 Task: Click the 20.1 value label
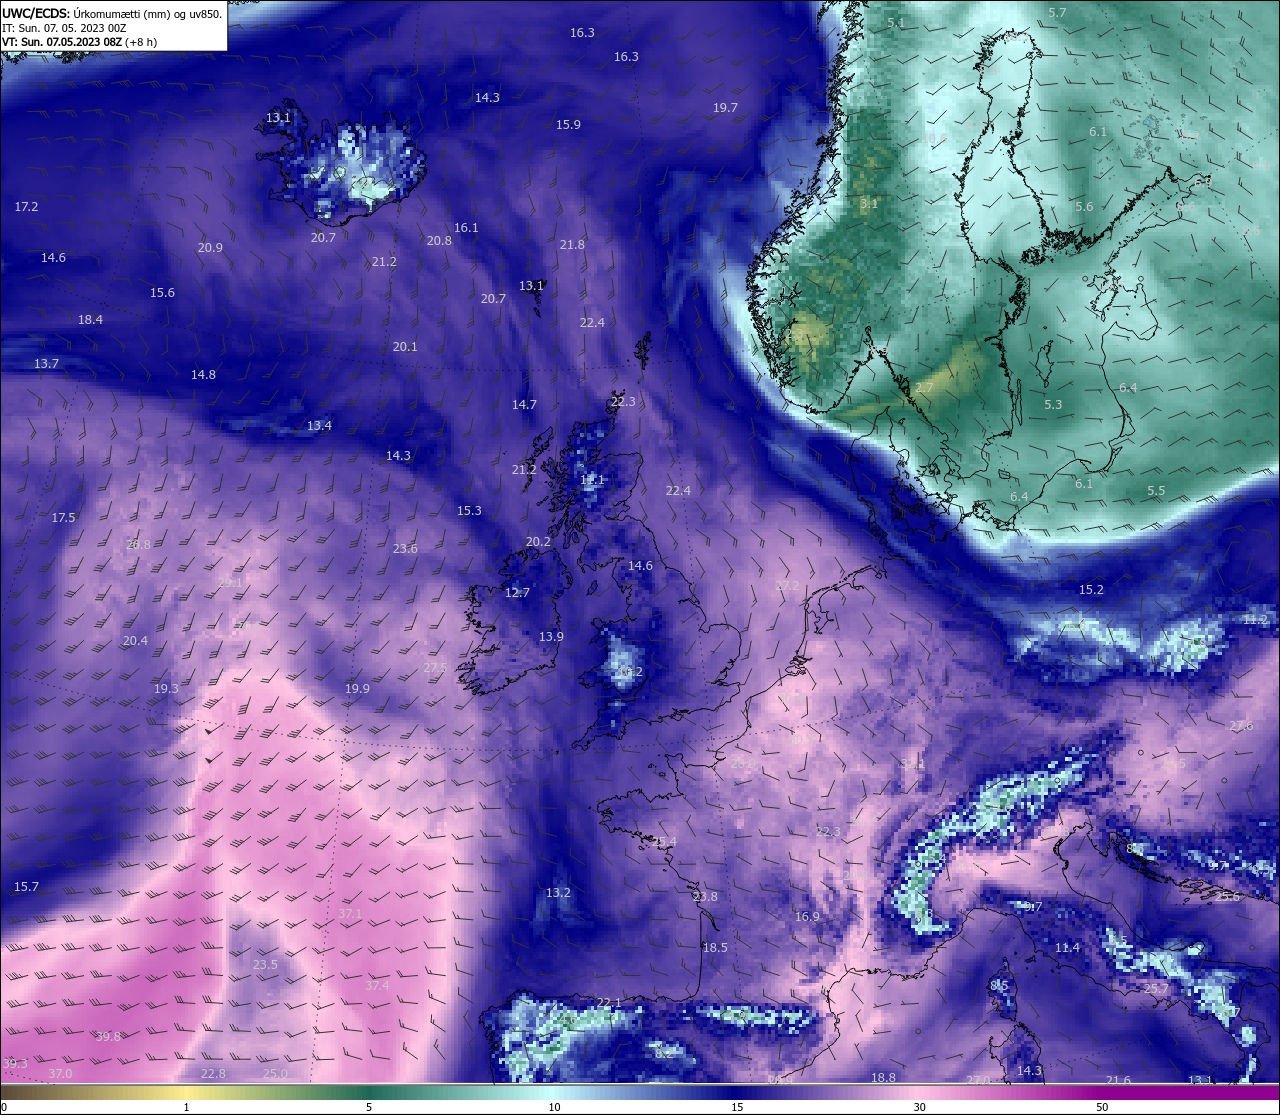405,347
